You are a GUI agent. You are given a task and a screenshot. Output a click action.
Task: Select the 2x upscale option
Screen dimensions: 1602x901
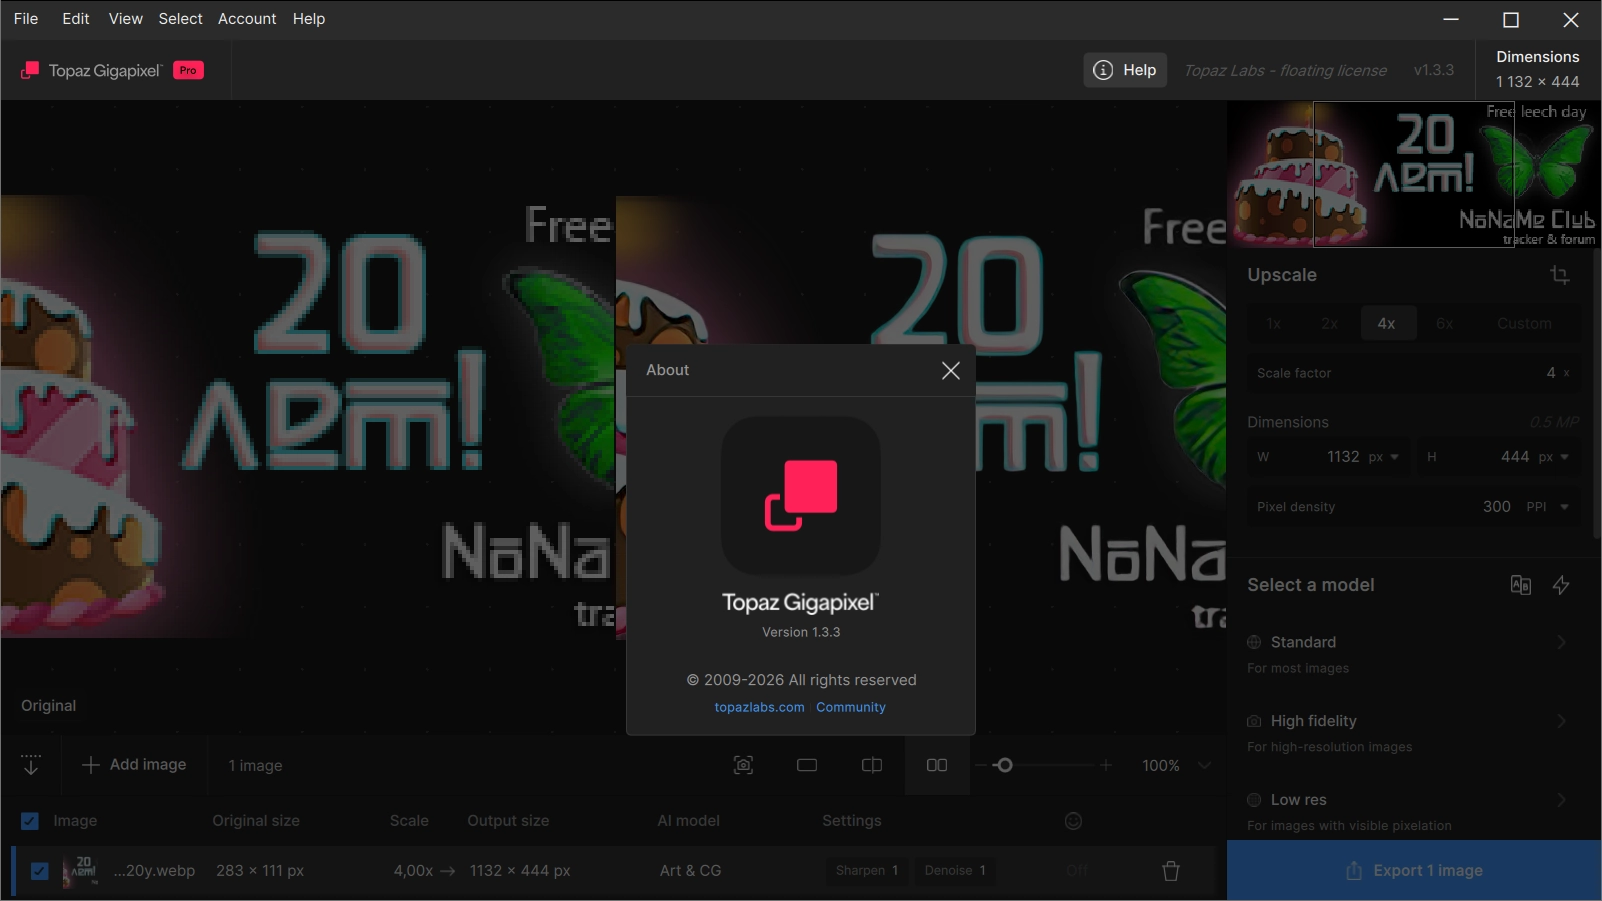[x=1330, y=323]
